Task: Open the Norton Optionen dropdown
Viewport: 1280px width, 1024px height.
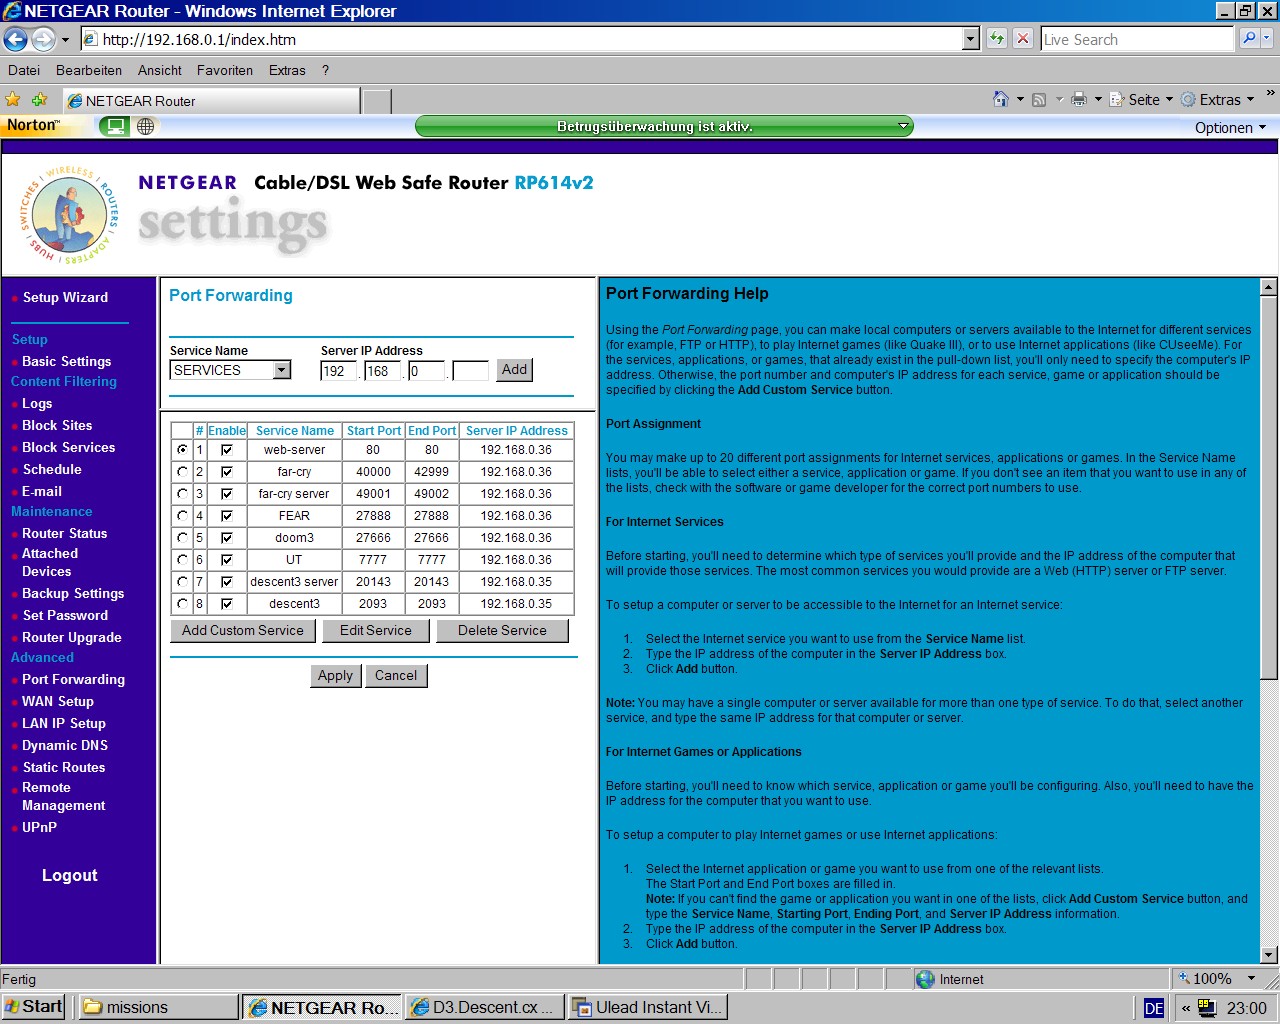Action: [1230, 127]
